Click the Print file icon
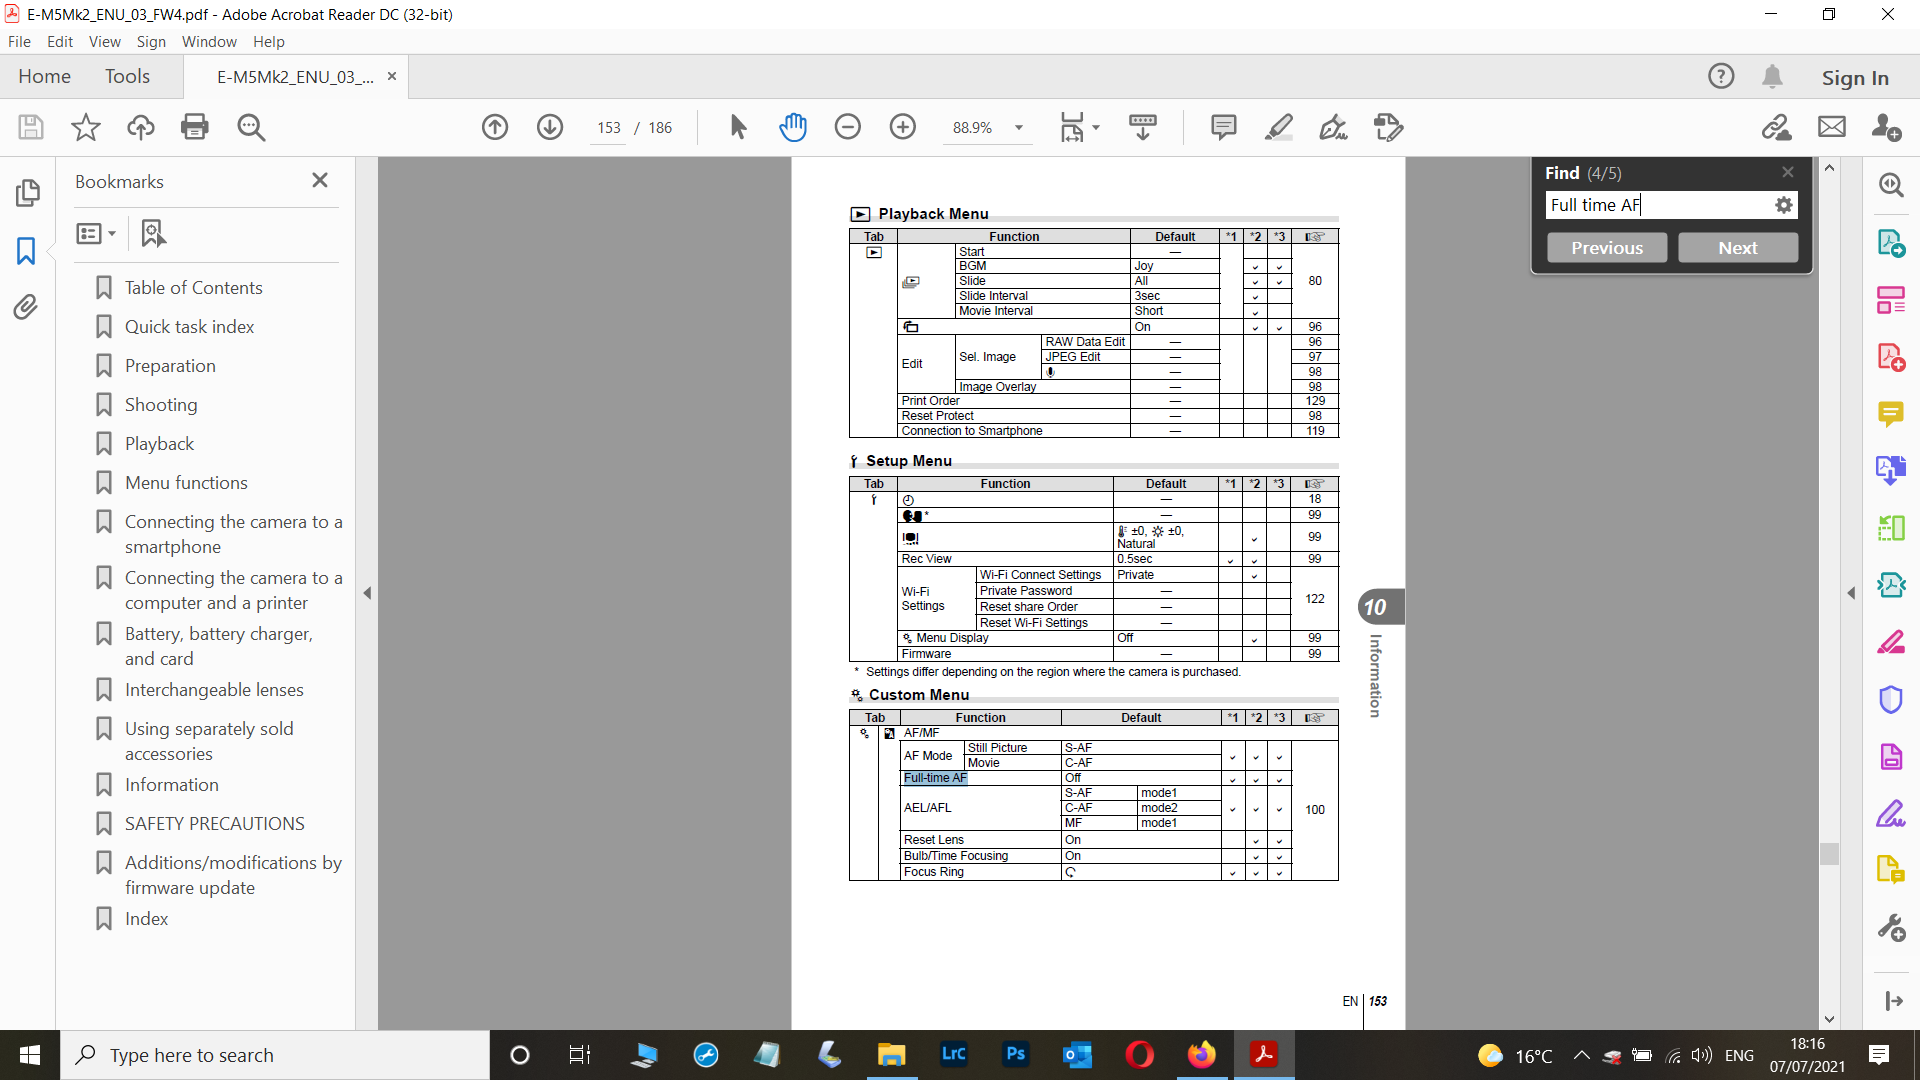Viewport: 1920px width, 1080px height. coord(195,127)
